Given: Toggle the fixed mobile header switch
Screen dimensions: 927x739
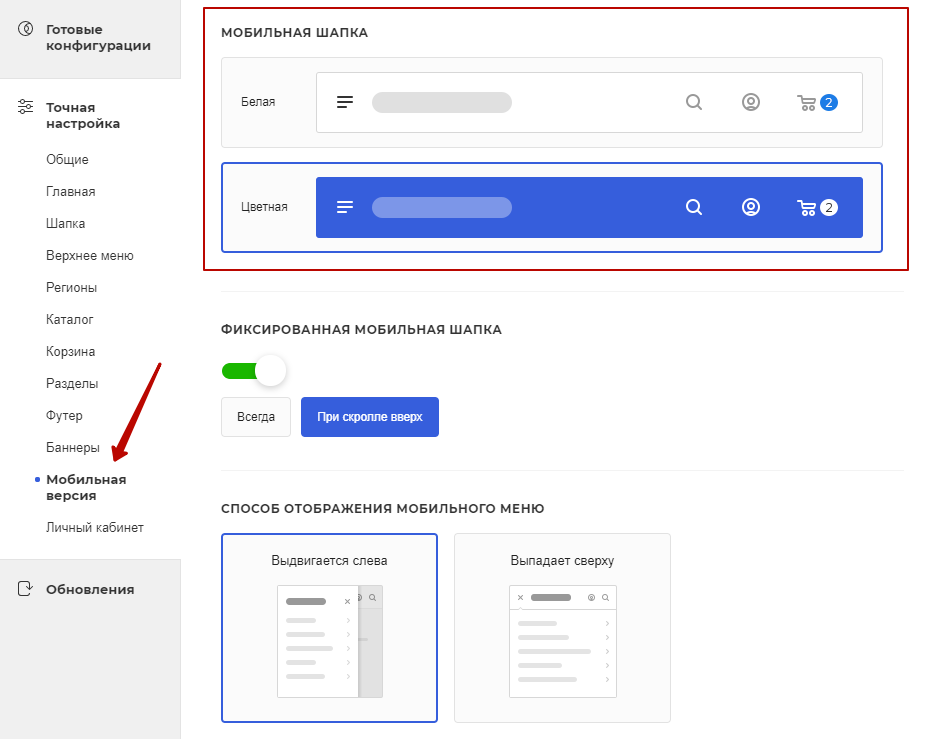Looking at the screenshot, I should 254,371.
